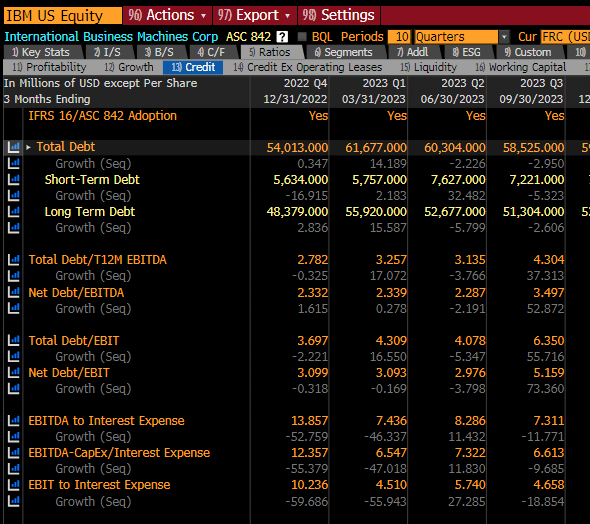
Task: Open chart icon for Short-Term Debt row
Action: (14, 179)
